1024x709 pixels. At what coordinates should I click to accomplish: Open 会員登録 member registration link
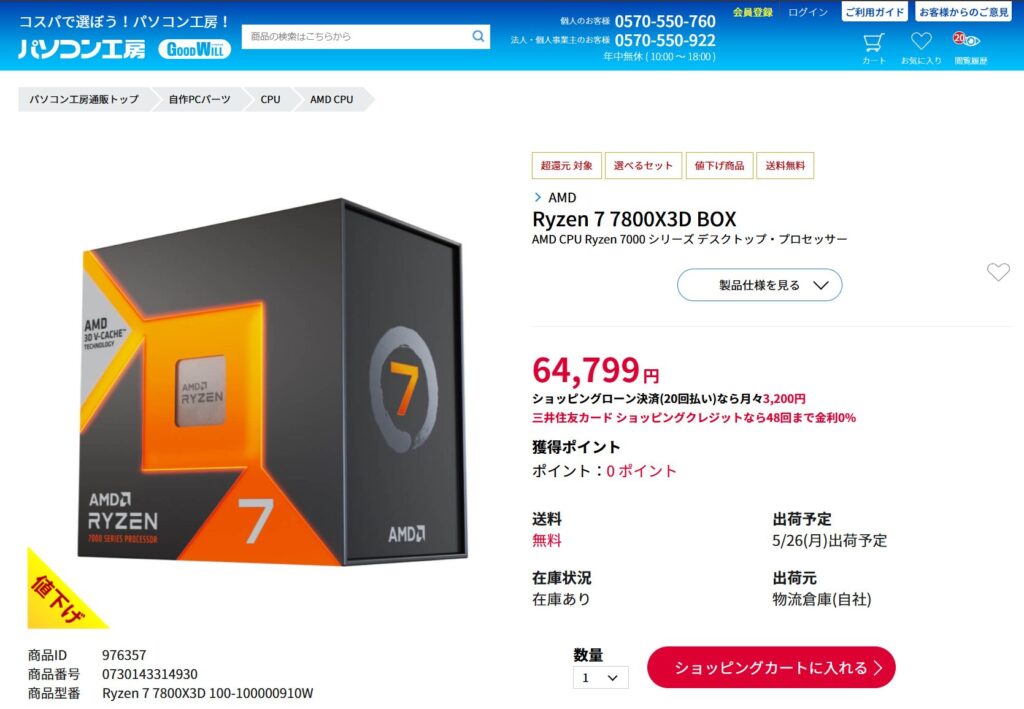752,12
